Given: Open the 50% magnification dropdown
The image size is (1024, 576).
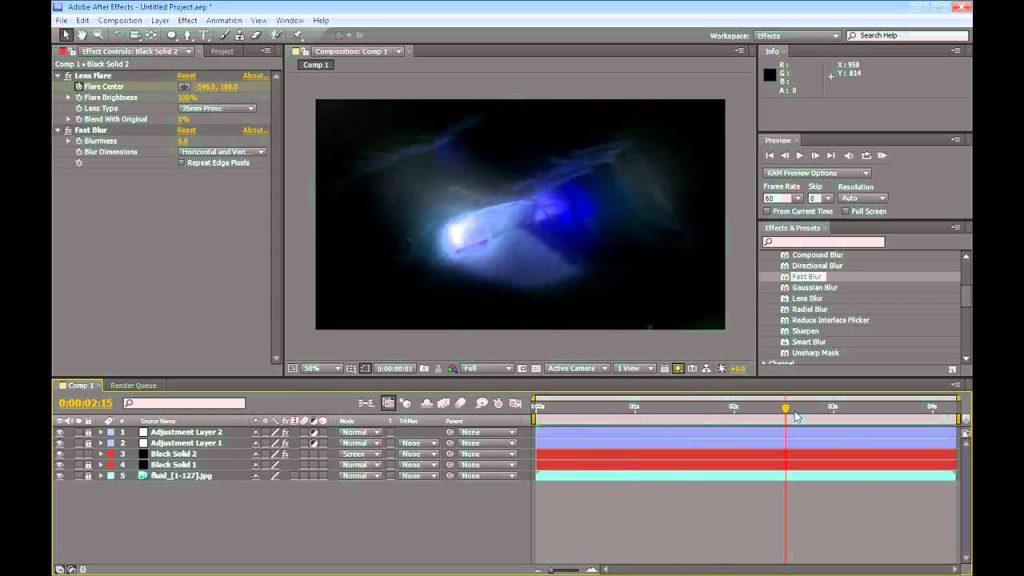Looking at the screenshot, I should 322,368.
